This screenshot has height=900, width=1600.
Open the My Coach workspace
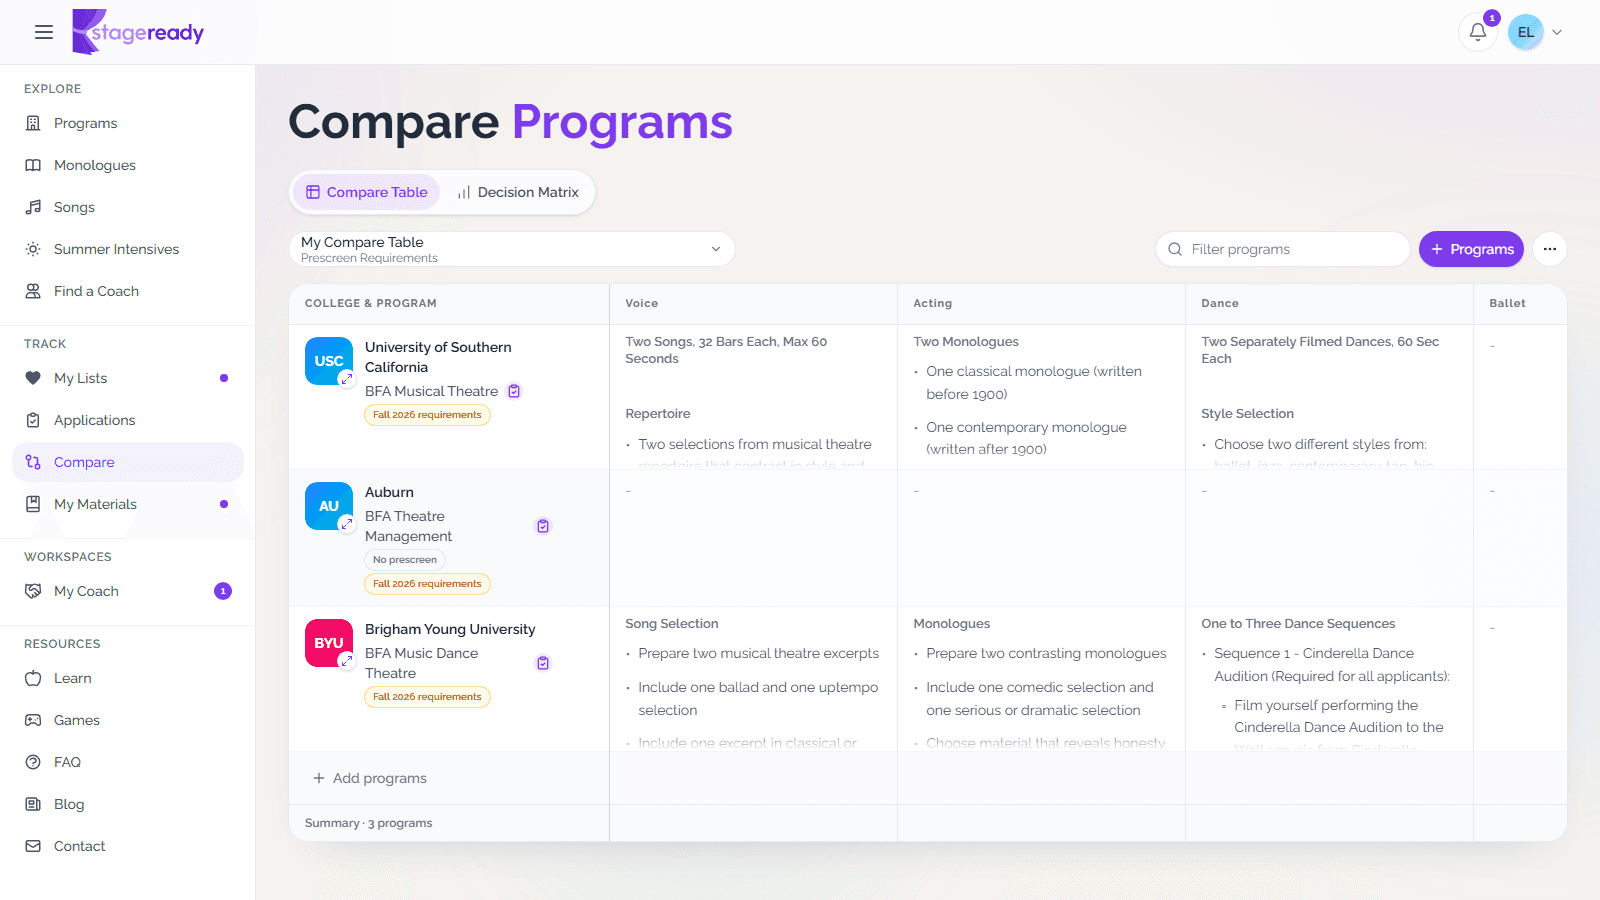click(128, 591)
